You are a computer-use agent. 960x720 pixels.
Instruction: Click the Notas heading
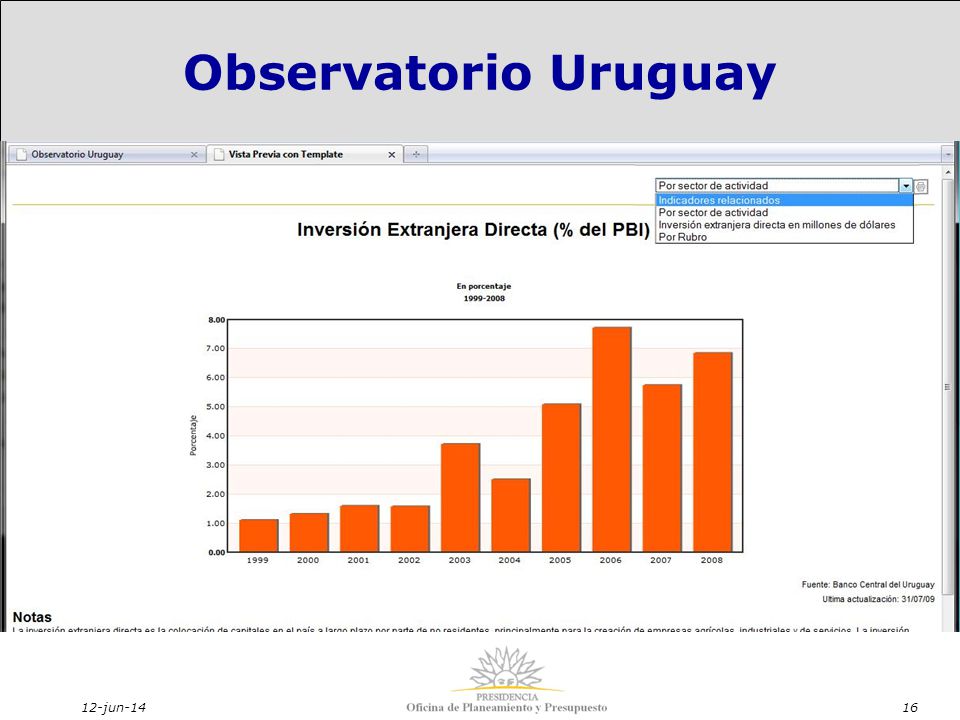32,617
